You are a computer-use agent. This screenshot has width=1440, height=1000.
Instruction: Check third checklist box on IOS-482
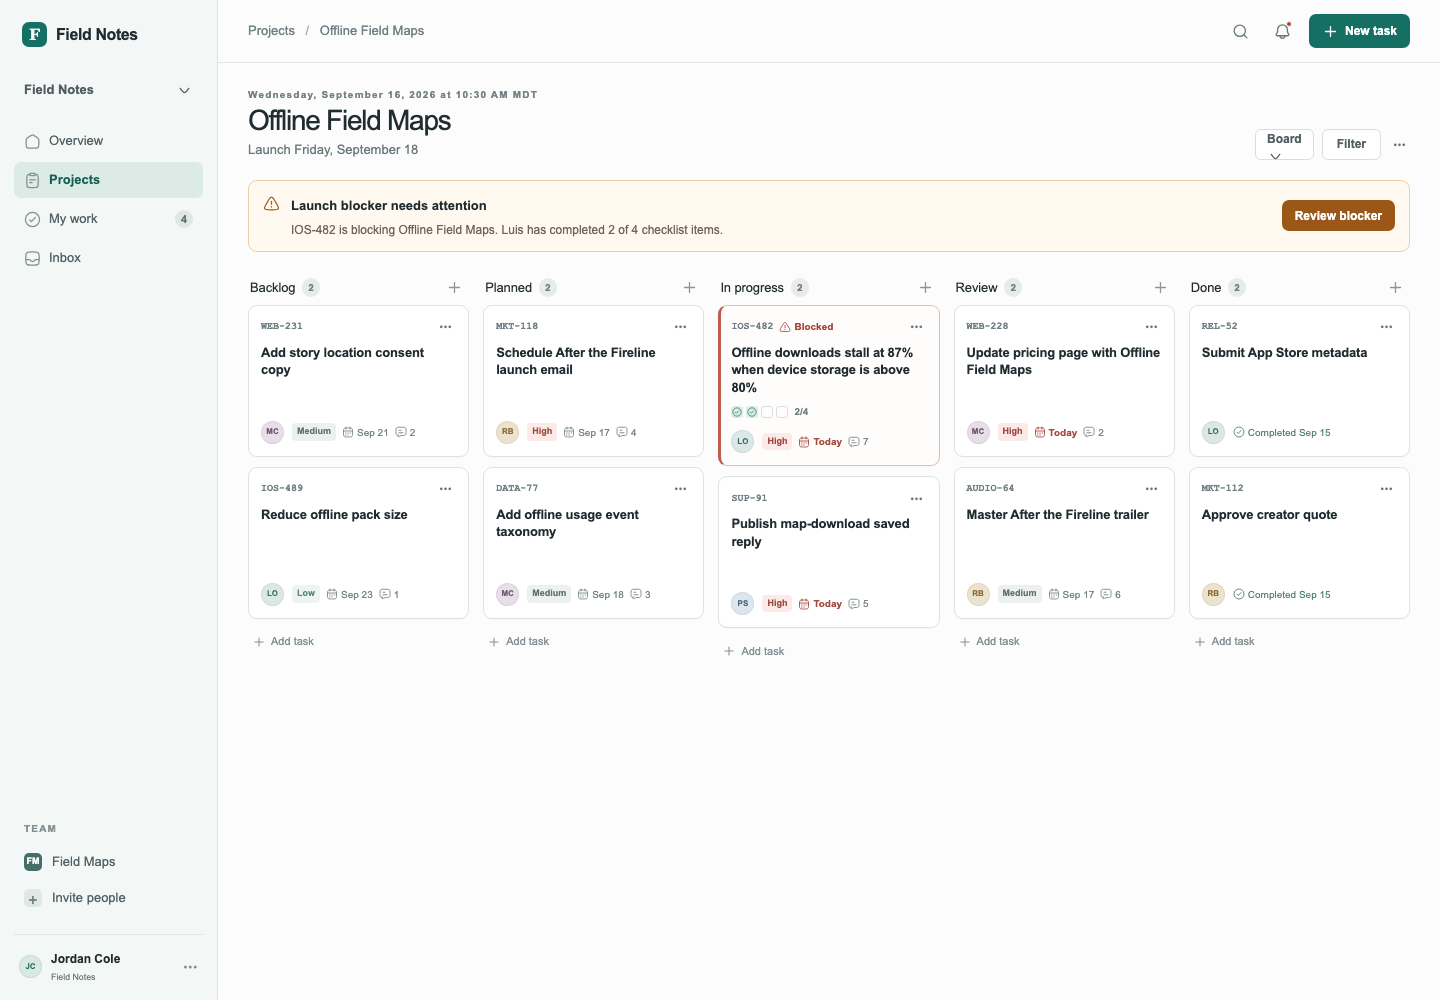(x=767, y=412)
